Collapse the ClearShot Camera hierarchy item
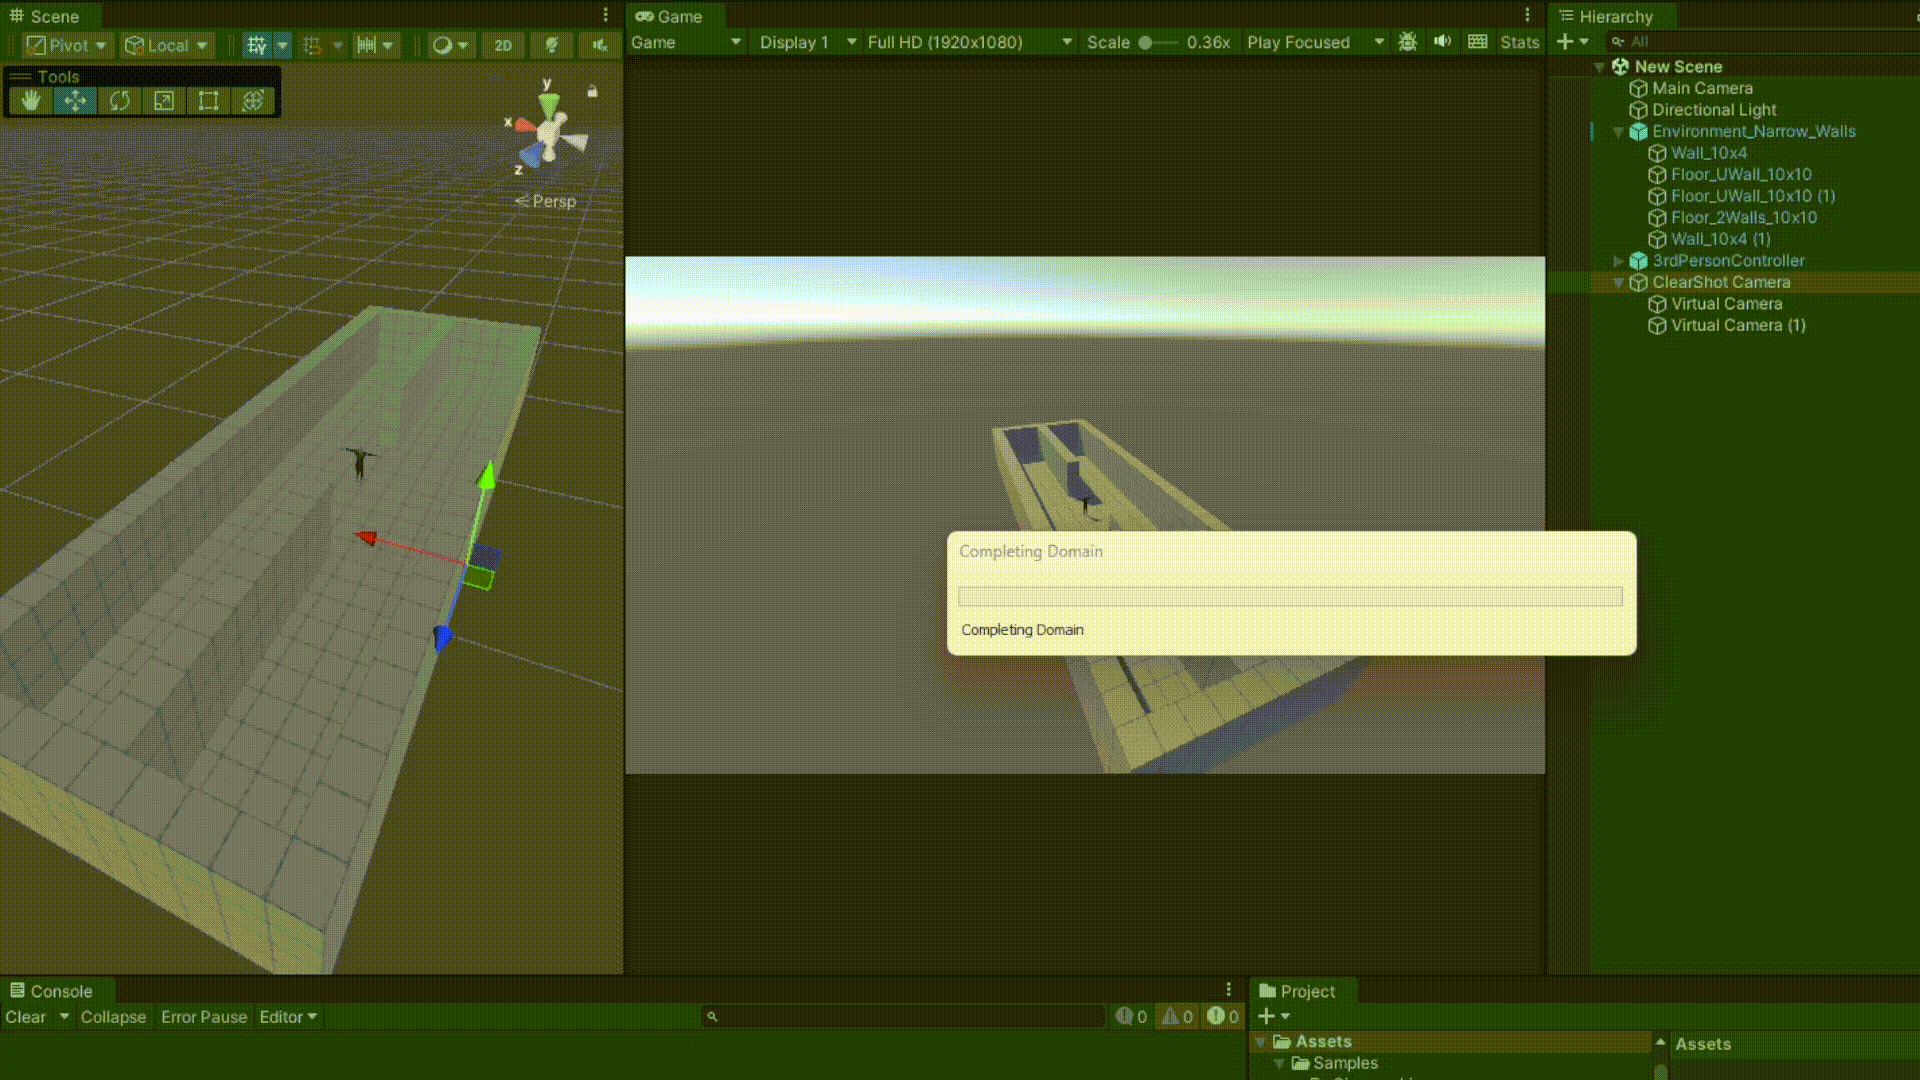1920x1080 pixels. [x=1618, y=283]
